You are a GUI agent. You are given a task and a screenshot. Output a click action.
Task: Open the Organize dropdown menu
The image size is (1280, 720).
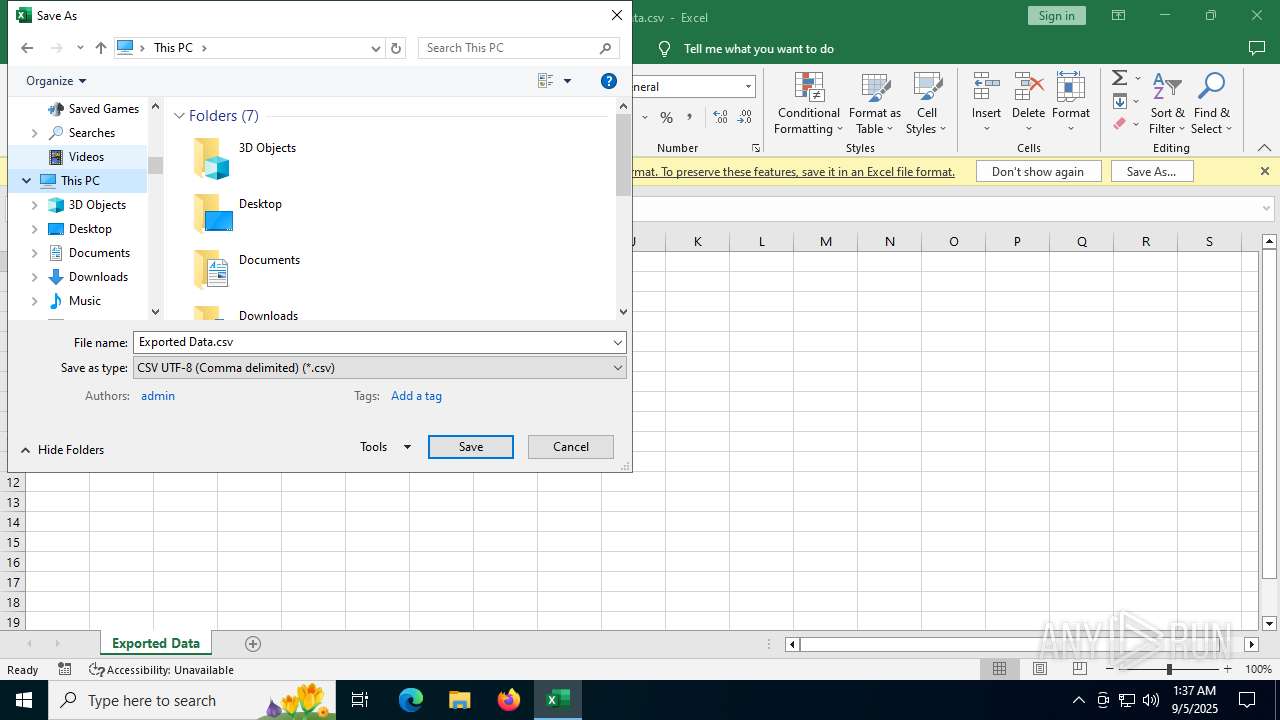coord(56,81)
